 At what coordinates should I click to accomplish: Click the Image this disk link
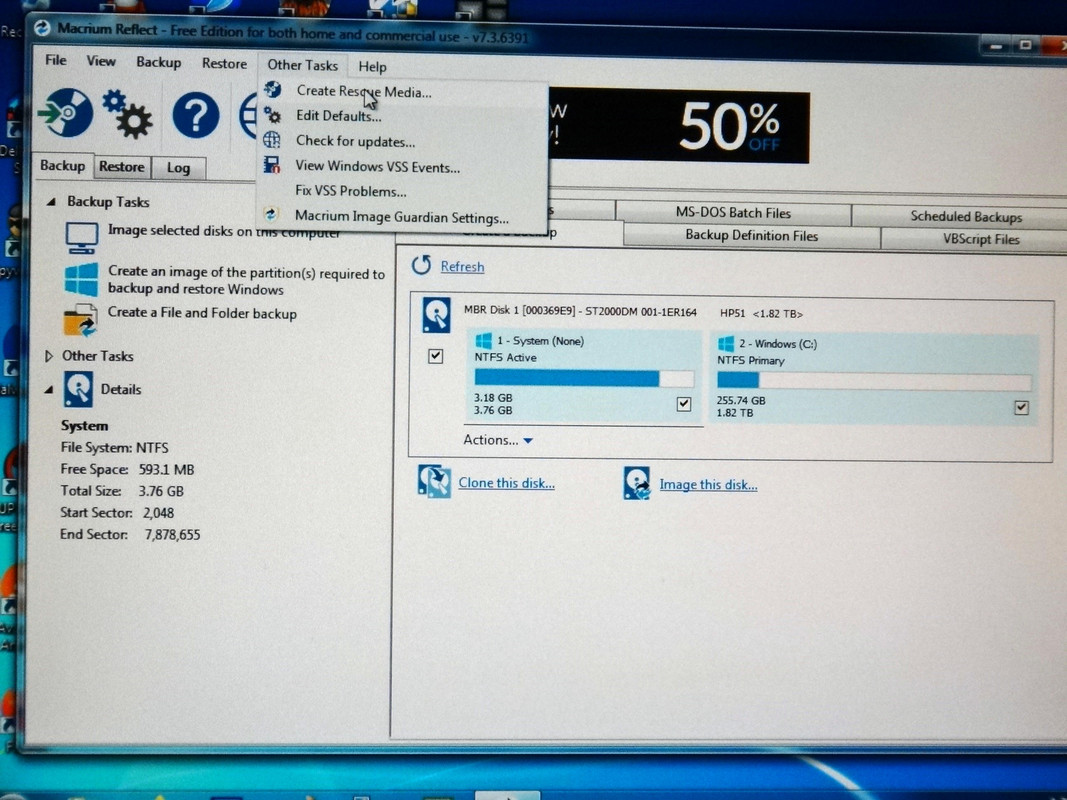coord(708,484)
